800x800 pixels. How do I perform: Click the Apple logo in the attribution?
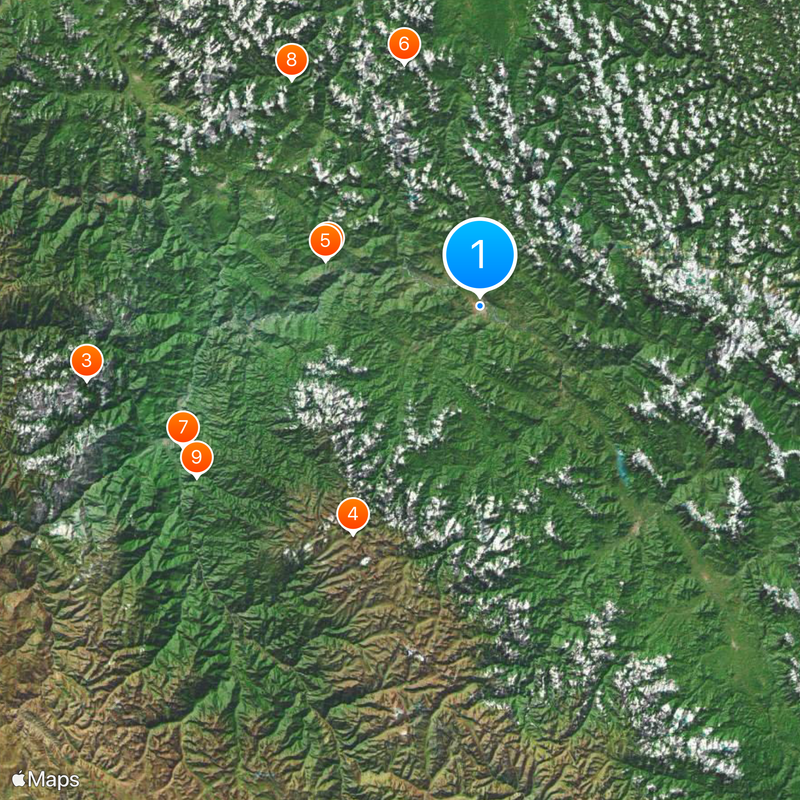click(x=19, y=779)
